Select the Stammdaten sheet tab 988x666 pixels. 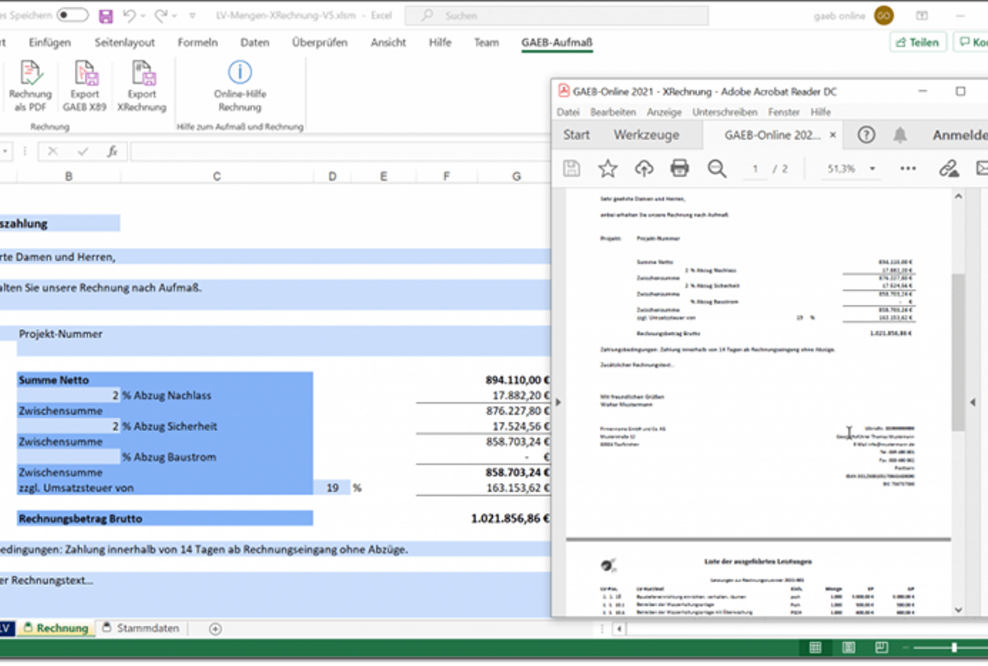click(147, 628)
